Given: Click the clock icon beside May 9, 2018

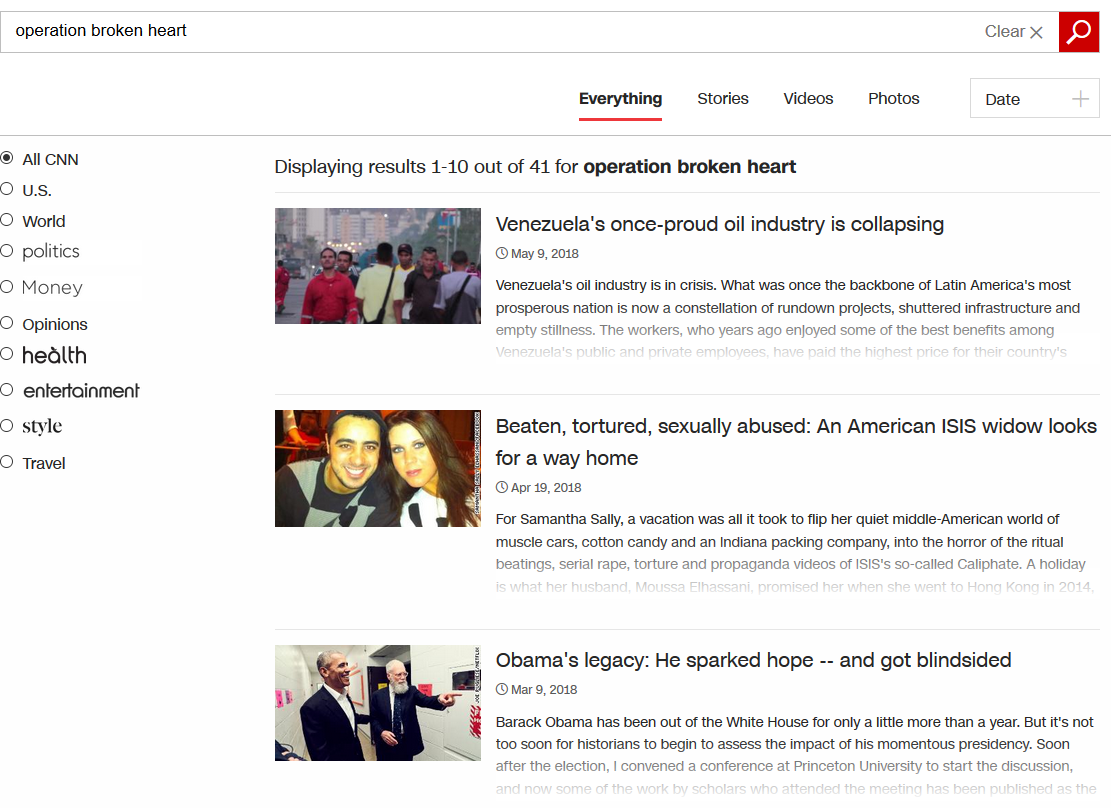Looking at the screenshot, I should (x=502, y=253).
